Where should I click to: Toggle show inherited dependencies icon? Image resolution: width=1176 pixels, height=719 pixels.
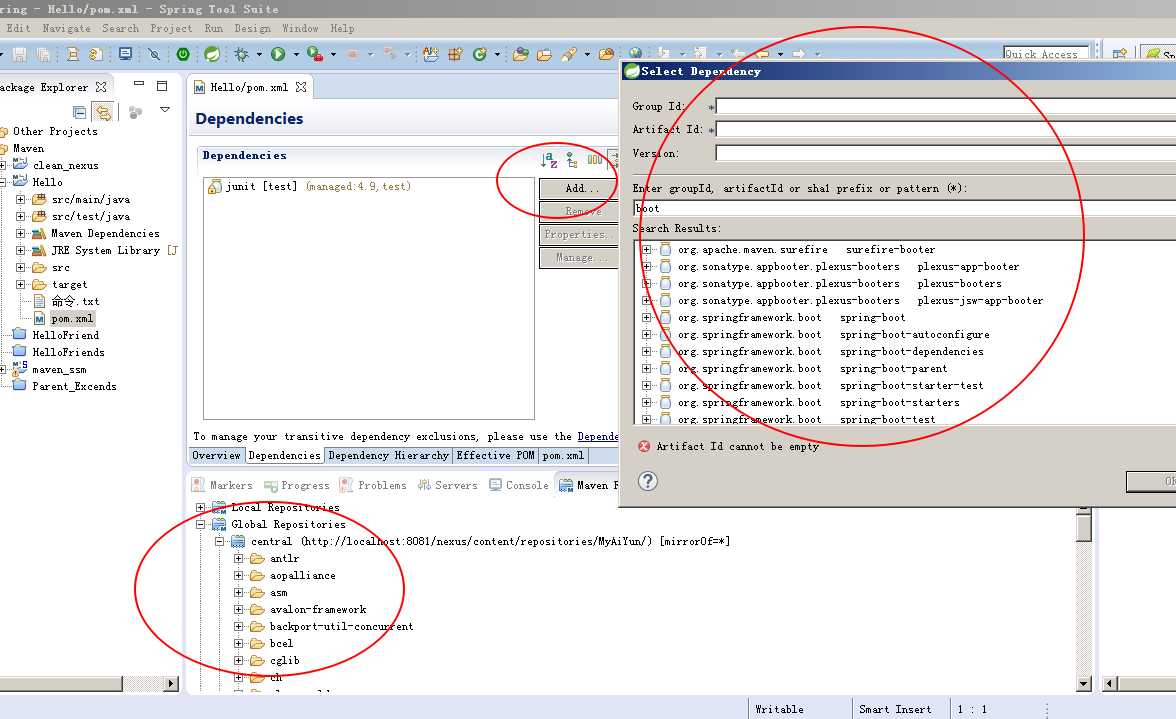pos(572,160)
